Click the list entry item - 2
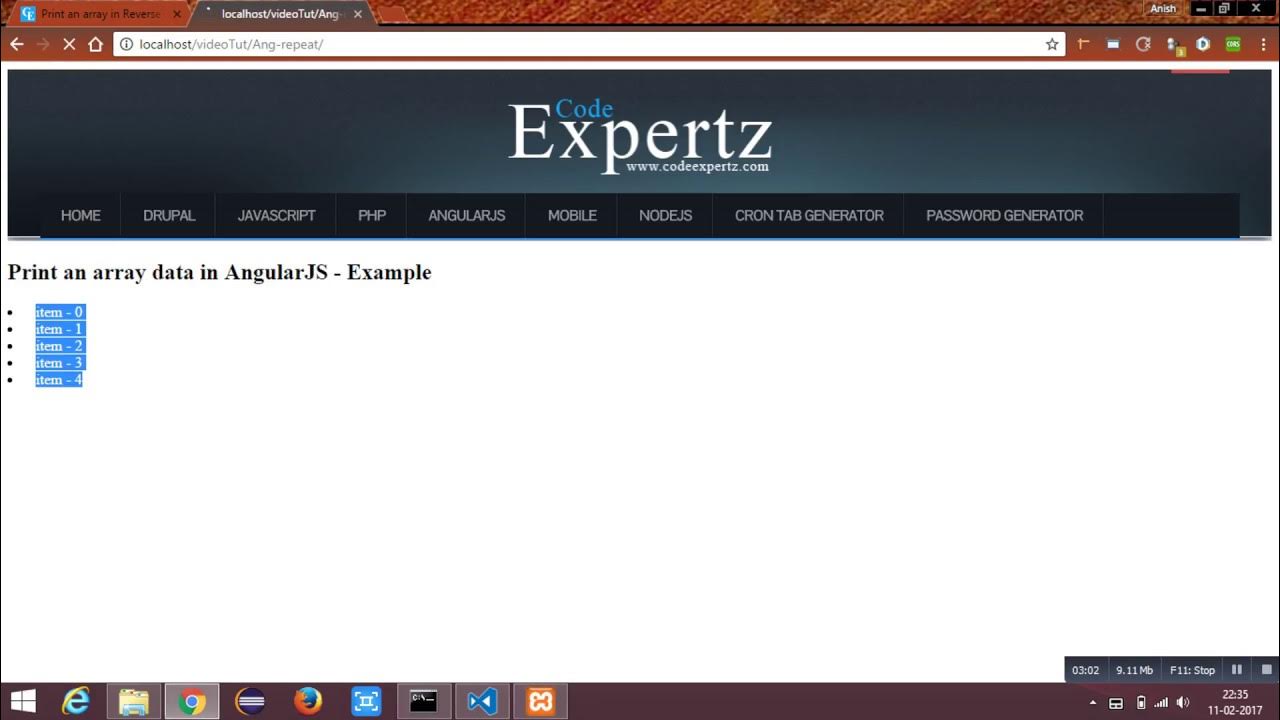Viewport: 1280px width, 720px height. [60, 346]
